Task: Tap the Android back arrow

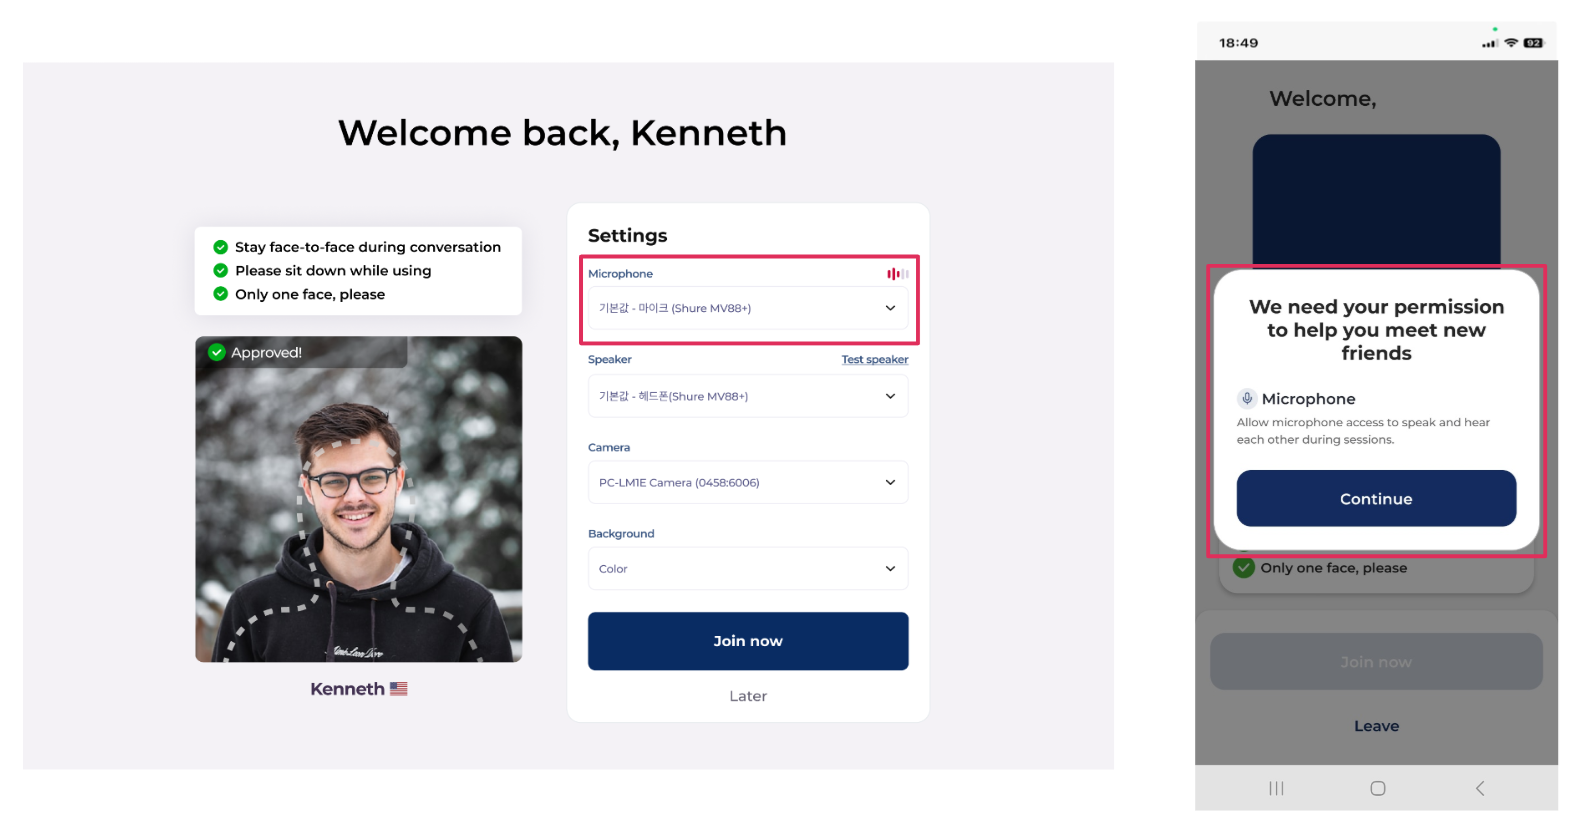Action: (1480, 788)
